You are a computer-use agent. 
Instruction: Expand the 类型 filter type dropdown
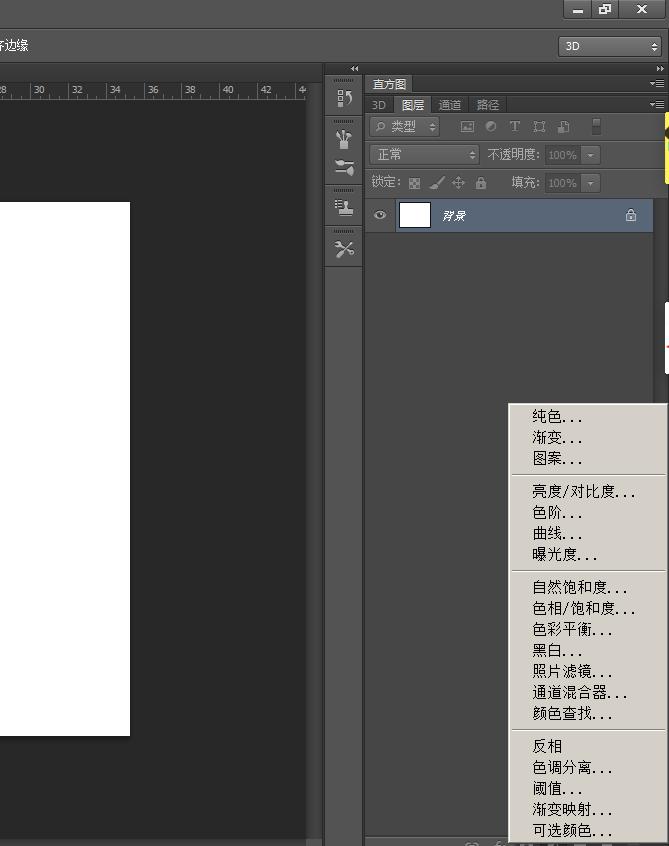pyautogui.click(x=405, y=127)
